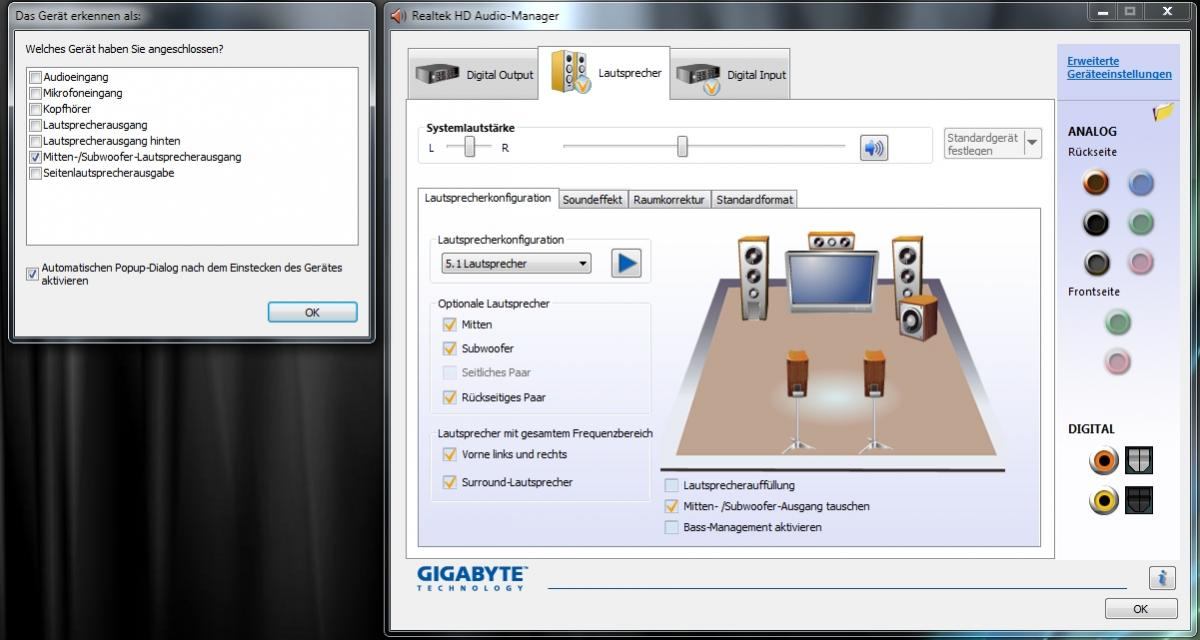Click the L/R balance slider handle
Image resolution: width=1200 pixels, height=640 pixels.
[x=469, y=147]
